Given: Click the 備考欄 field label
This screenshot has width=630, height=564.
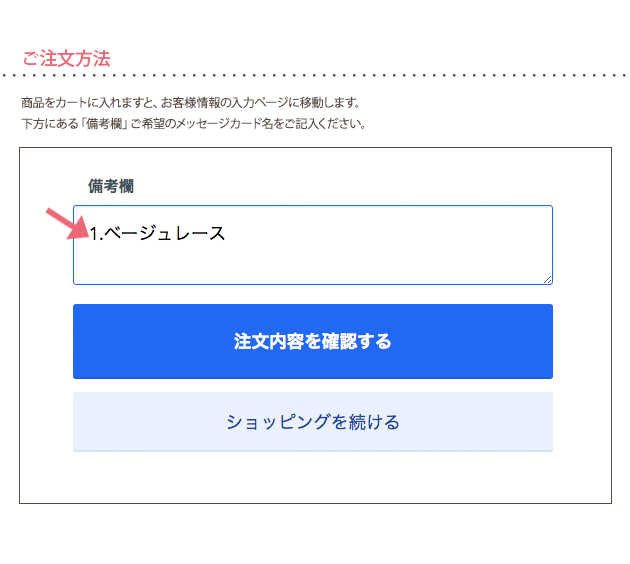Looking at the screenshot, I should coord(111,186).
